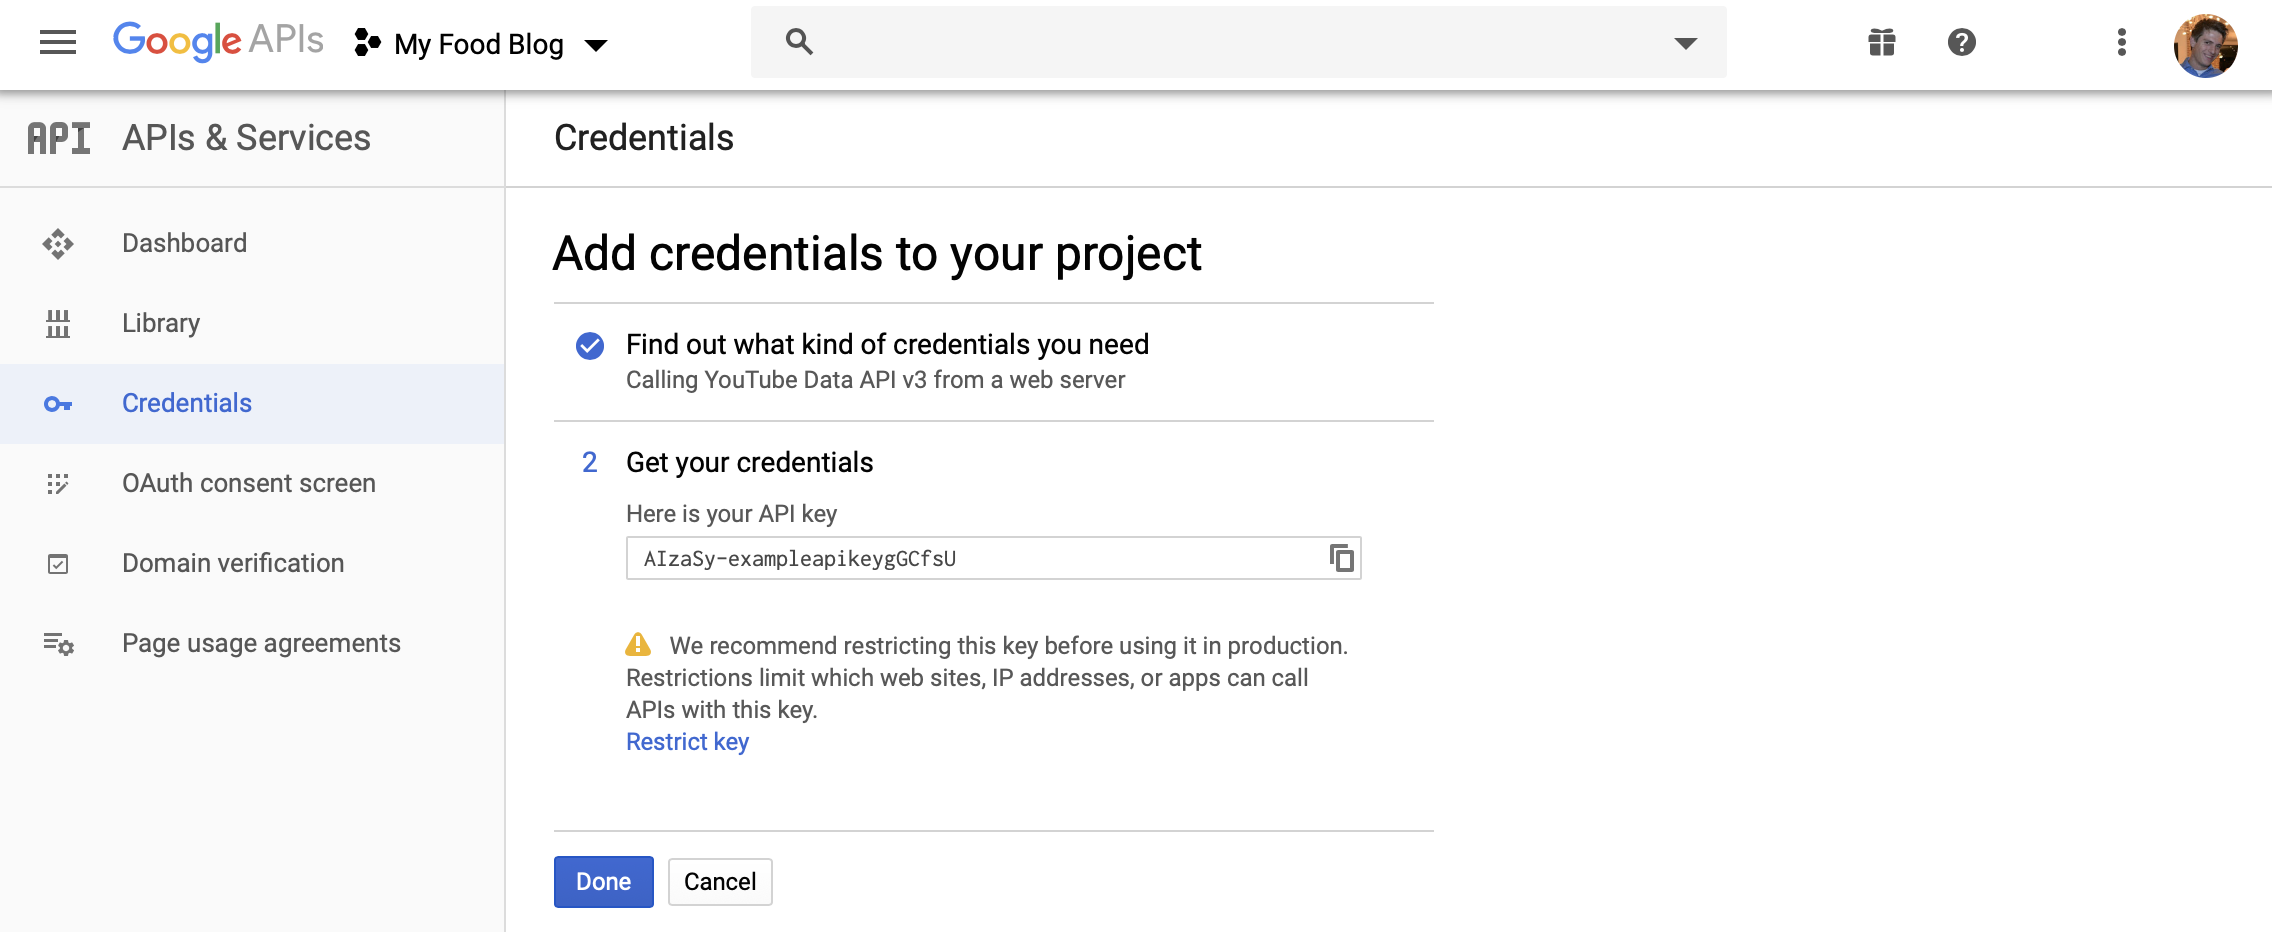The height and width of the screenshot is (932, 2272).
Task: Click the OAuth consent screen icon
Action: point(58,484)
